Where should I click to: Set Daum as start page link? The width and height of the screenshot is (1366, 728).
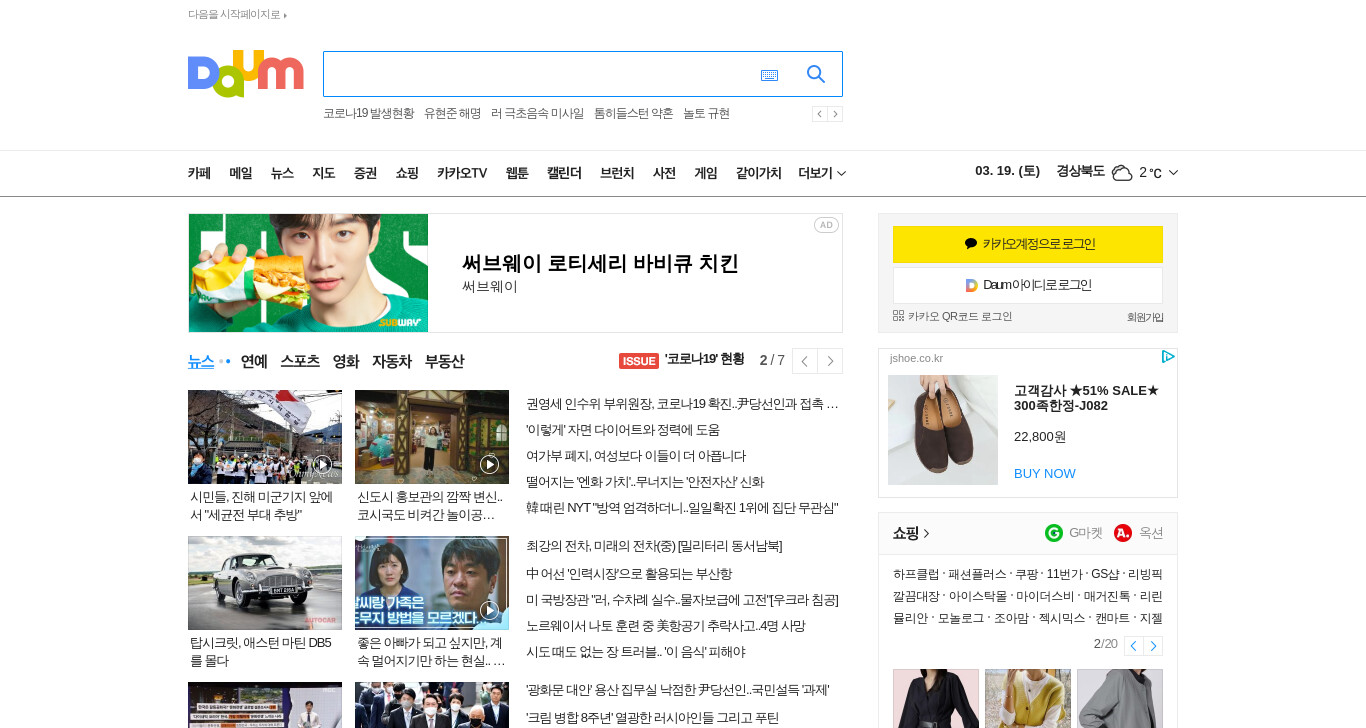point(237,14)
